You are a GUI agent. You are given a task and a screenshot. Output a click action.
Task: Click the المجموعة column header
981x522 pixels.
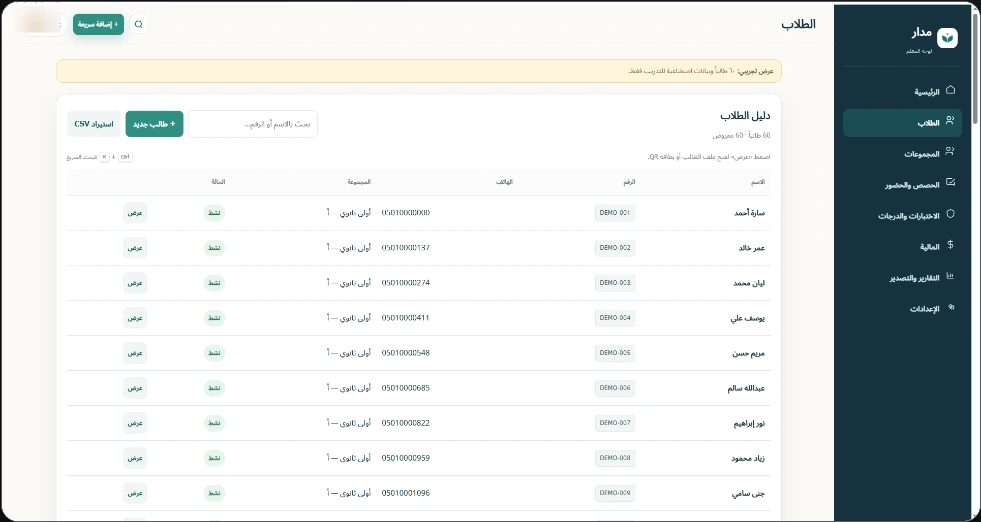(359, 182)
